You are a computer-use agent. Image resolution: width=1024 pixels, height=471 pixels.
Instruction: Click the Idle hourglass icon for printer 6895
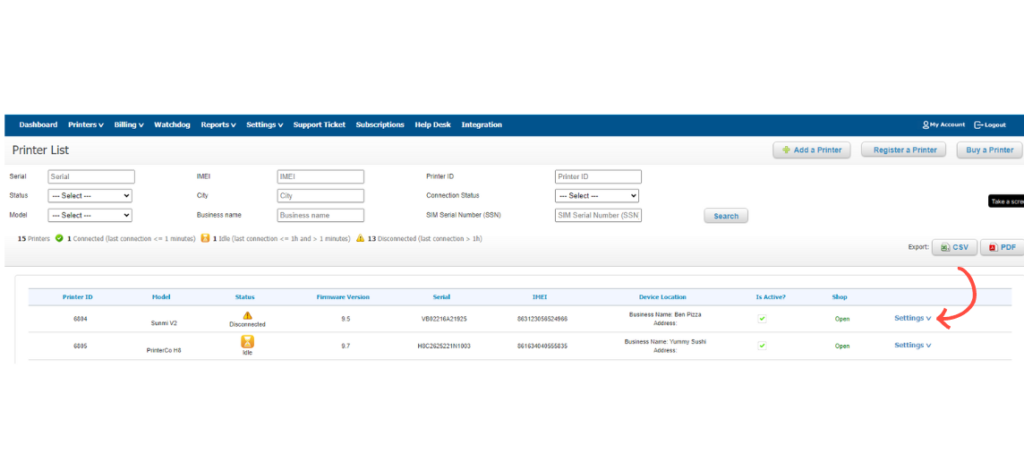pyautogui.click(x=247, y=342)
